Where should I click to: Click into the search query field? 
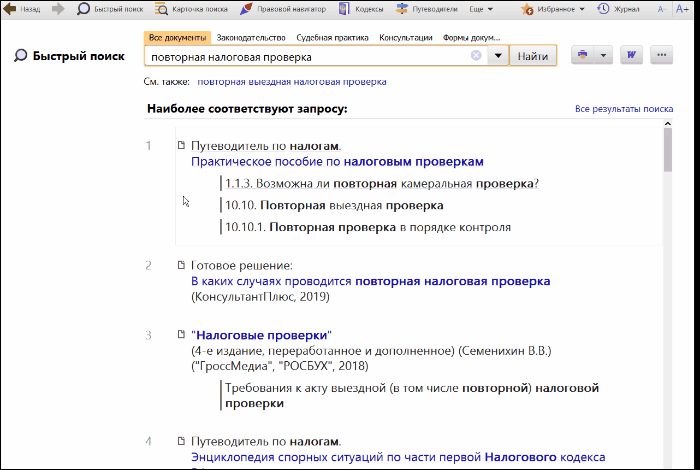[308, 57]
